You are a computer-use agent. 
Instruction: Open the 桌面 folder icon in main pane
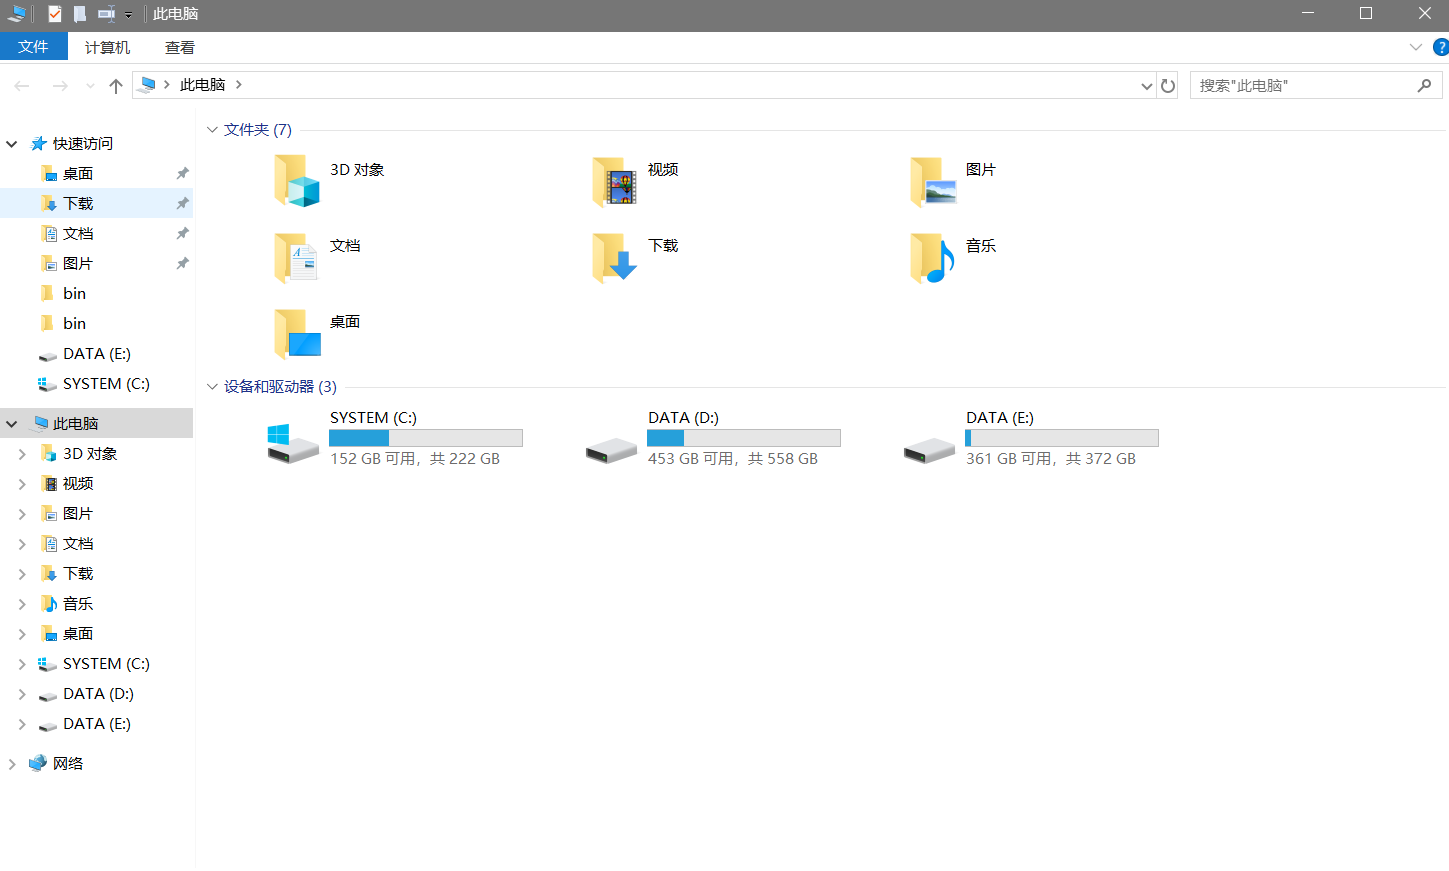pos(297,333)
